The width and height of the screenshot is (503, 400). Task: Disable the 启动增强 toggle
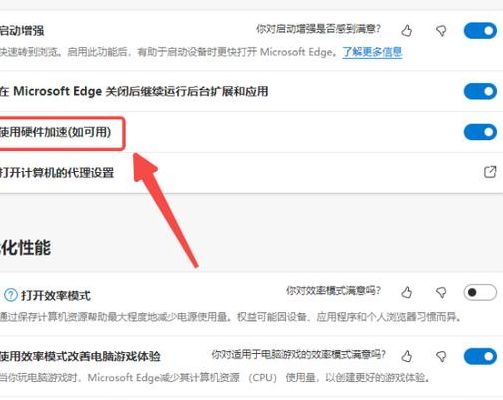(480, 31)
